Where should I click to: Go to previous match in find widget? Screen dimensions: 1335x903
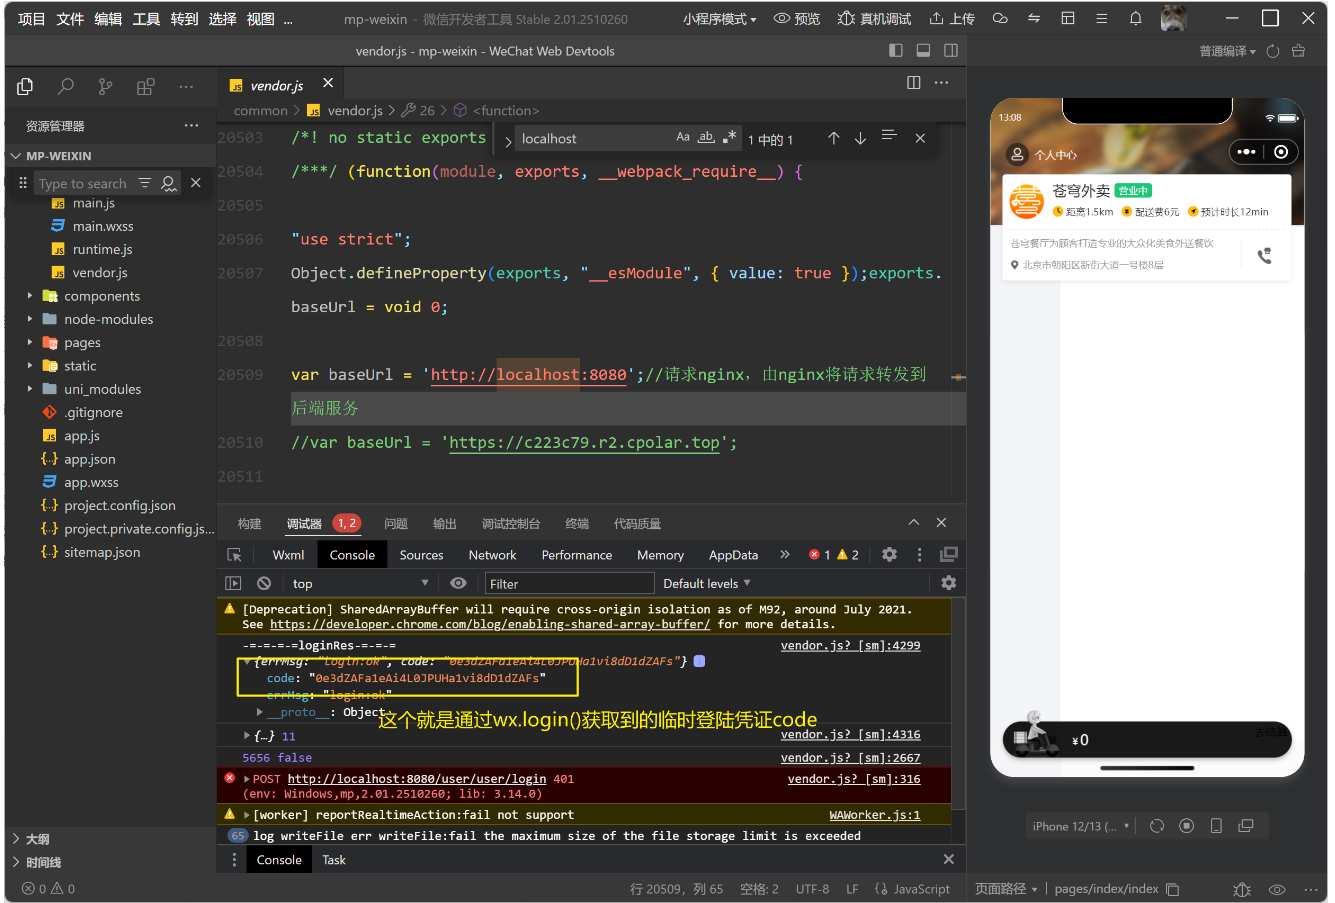[834, 138]
